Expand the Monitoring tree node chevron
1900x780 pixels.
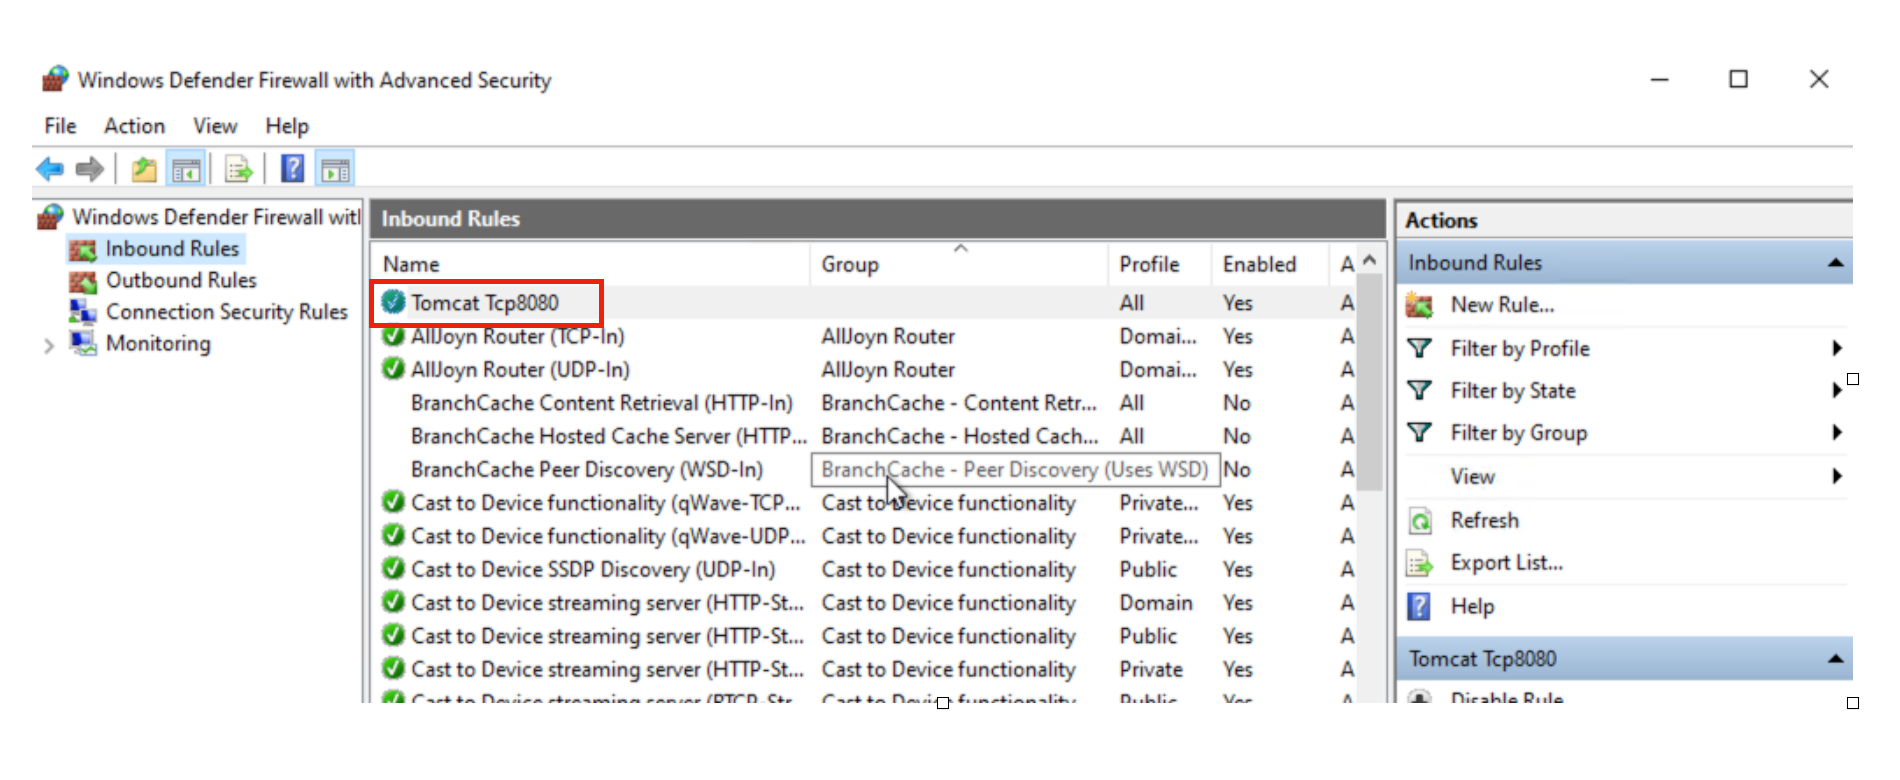coord(49,346)
